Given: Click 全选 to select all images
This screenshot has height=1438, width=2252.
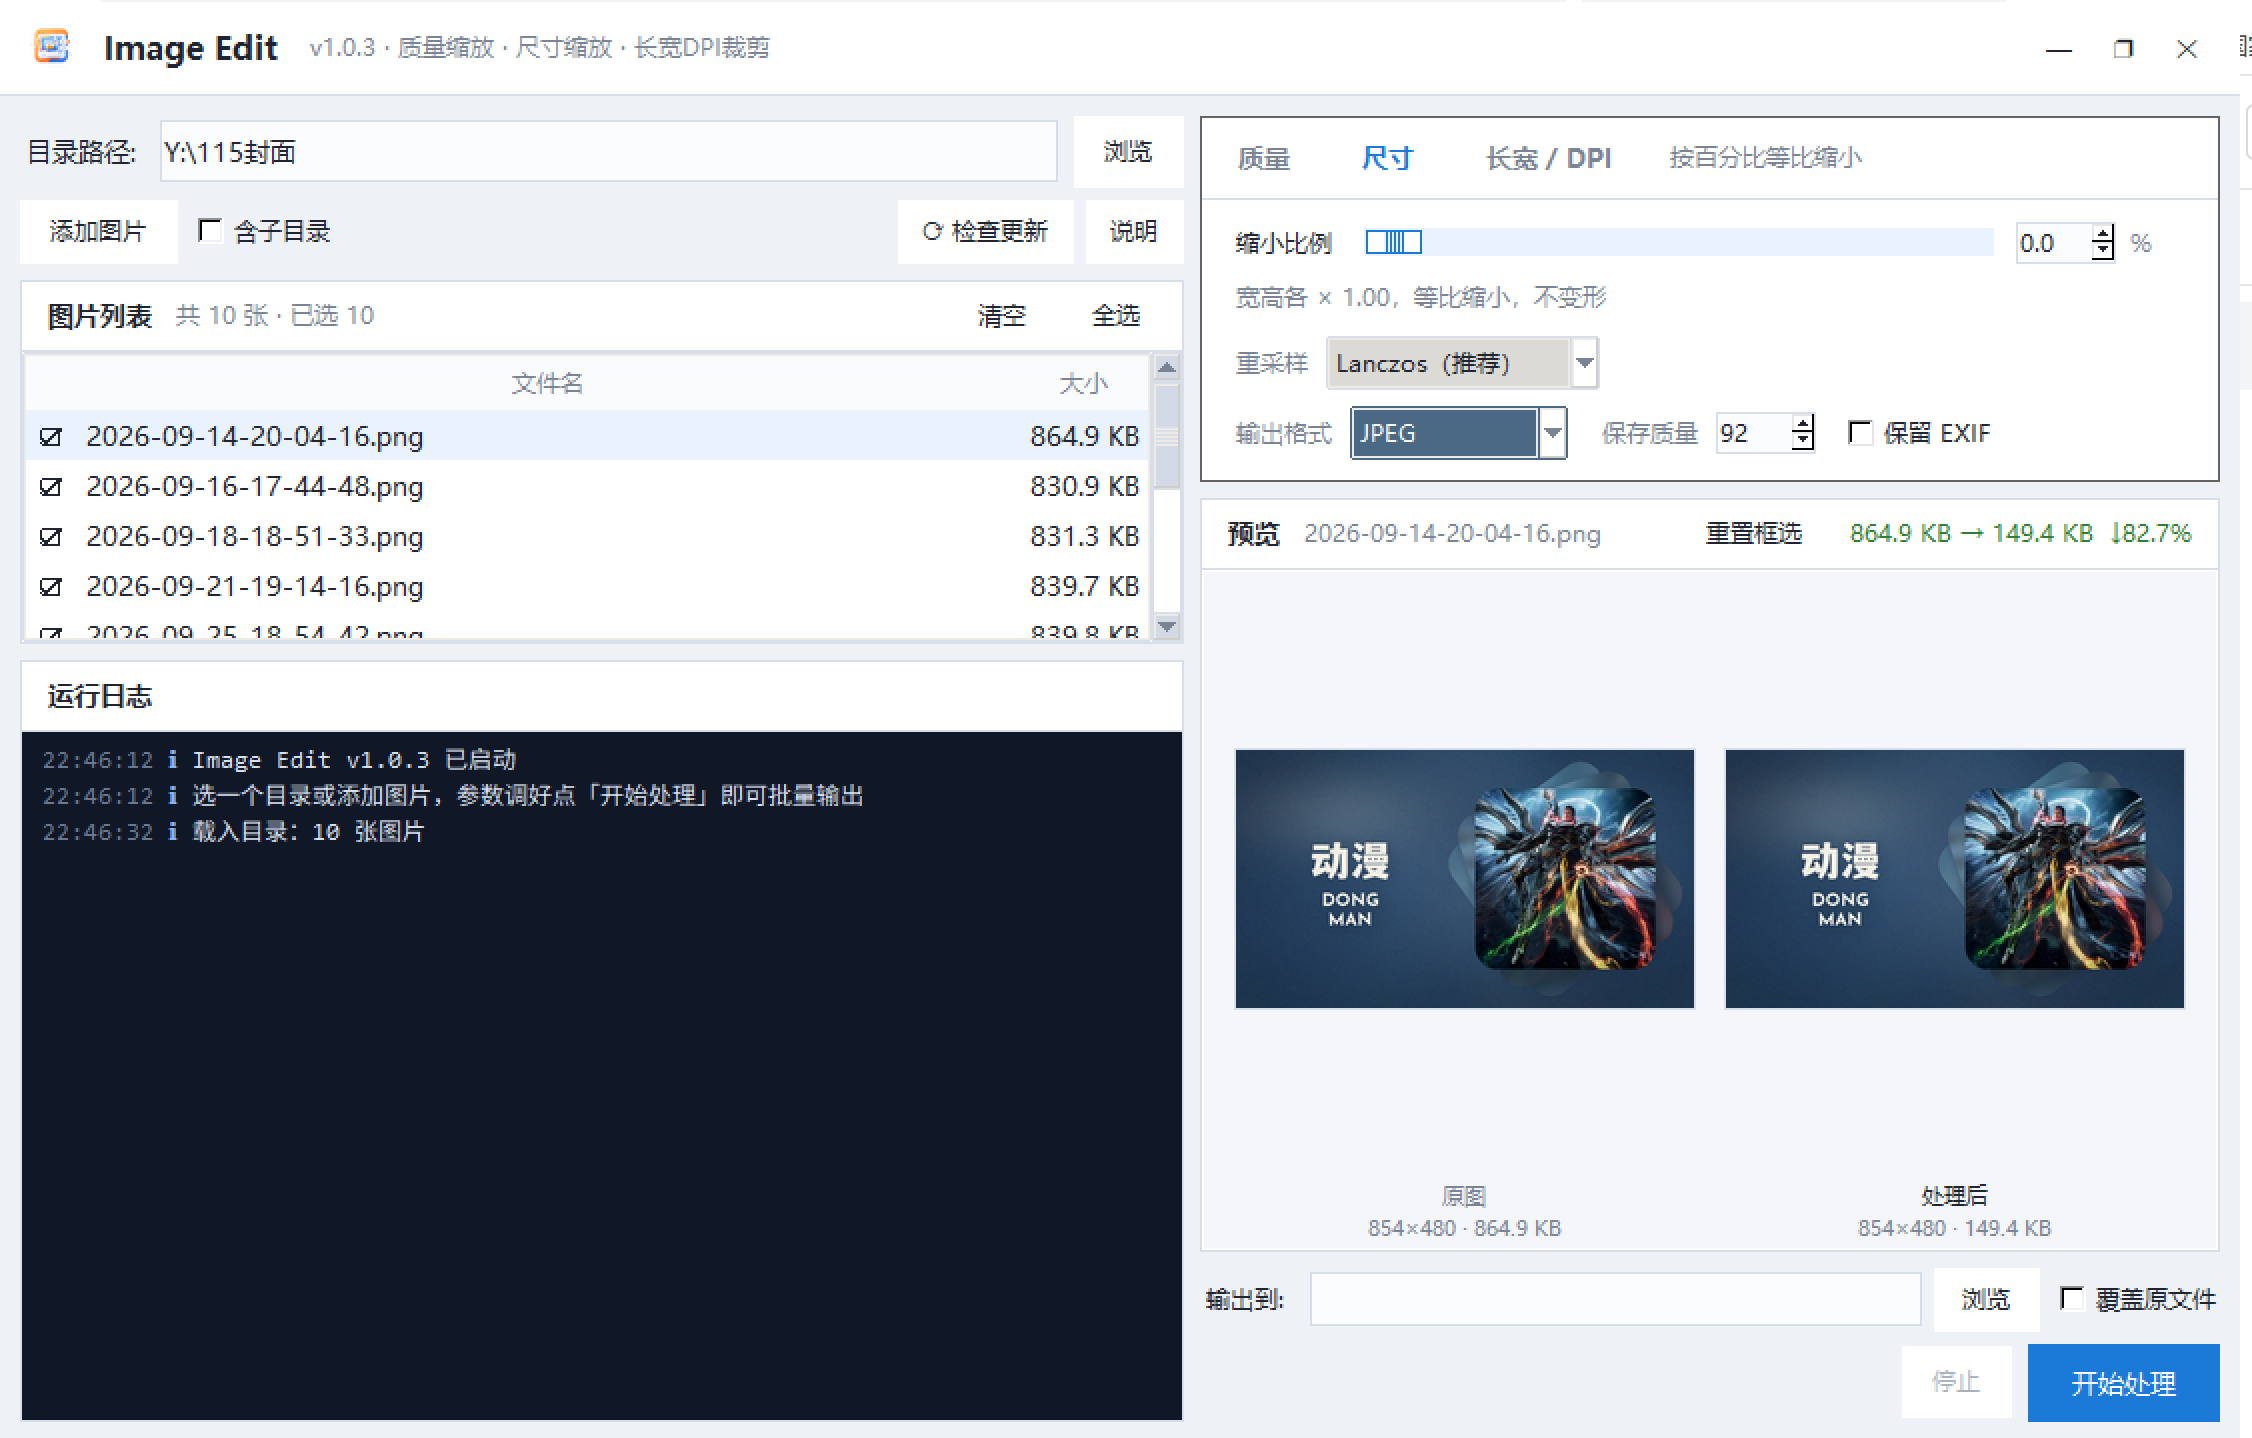Looking at the screenshot, I should 1116,316.
